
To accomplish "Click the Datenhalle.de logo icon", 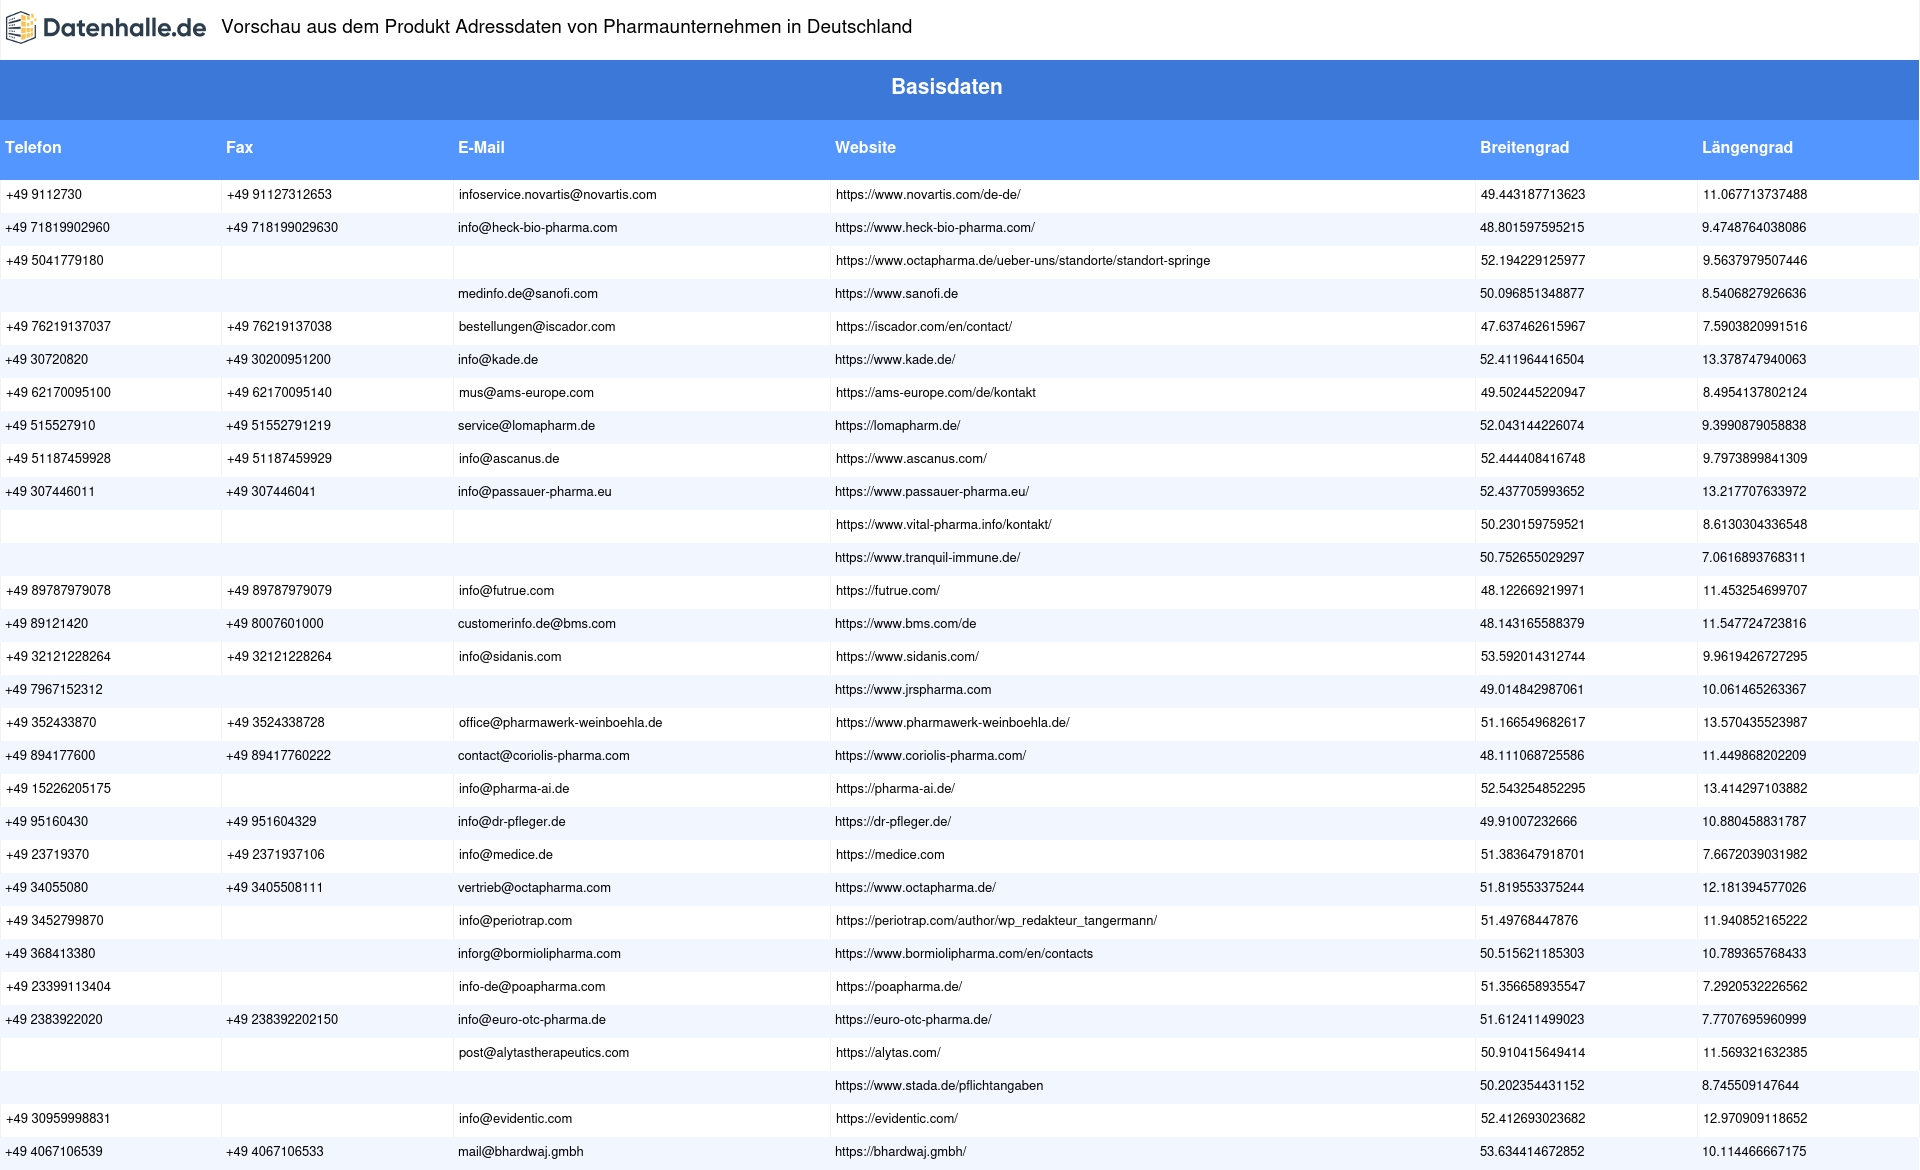I will click(x=21, y=27).
